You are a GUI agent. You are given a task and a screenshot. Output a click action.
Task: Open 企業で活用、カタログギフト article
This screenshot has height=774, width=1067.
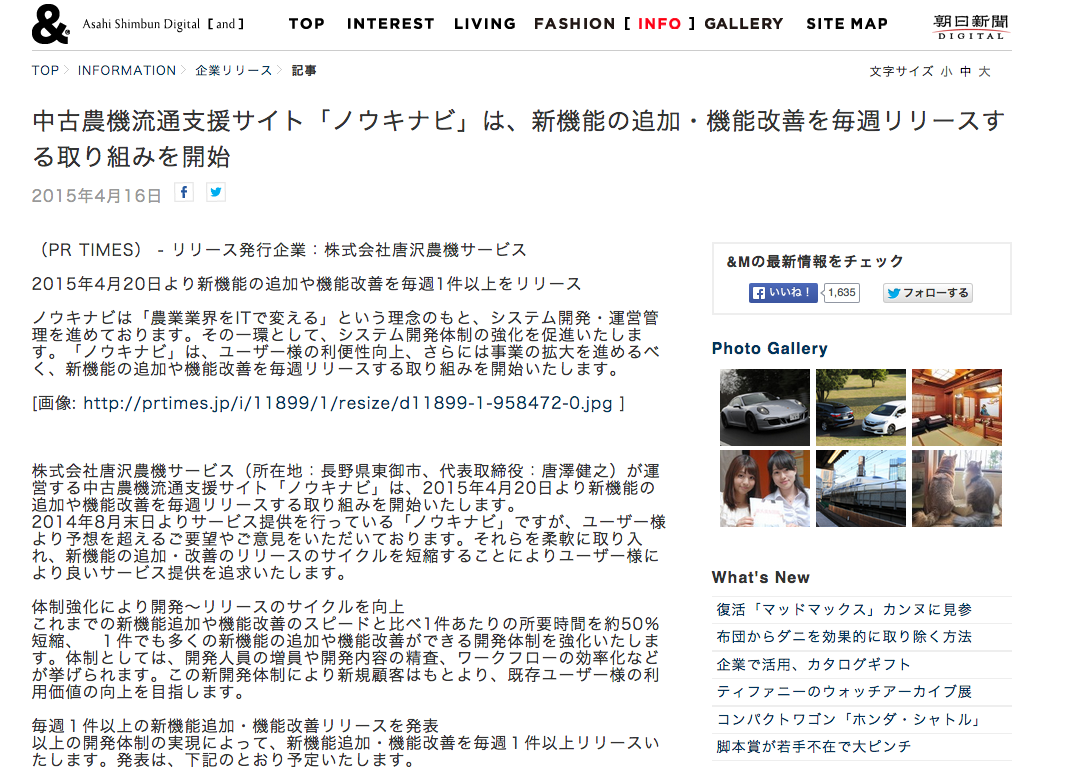813,664
